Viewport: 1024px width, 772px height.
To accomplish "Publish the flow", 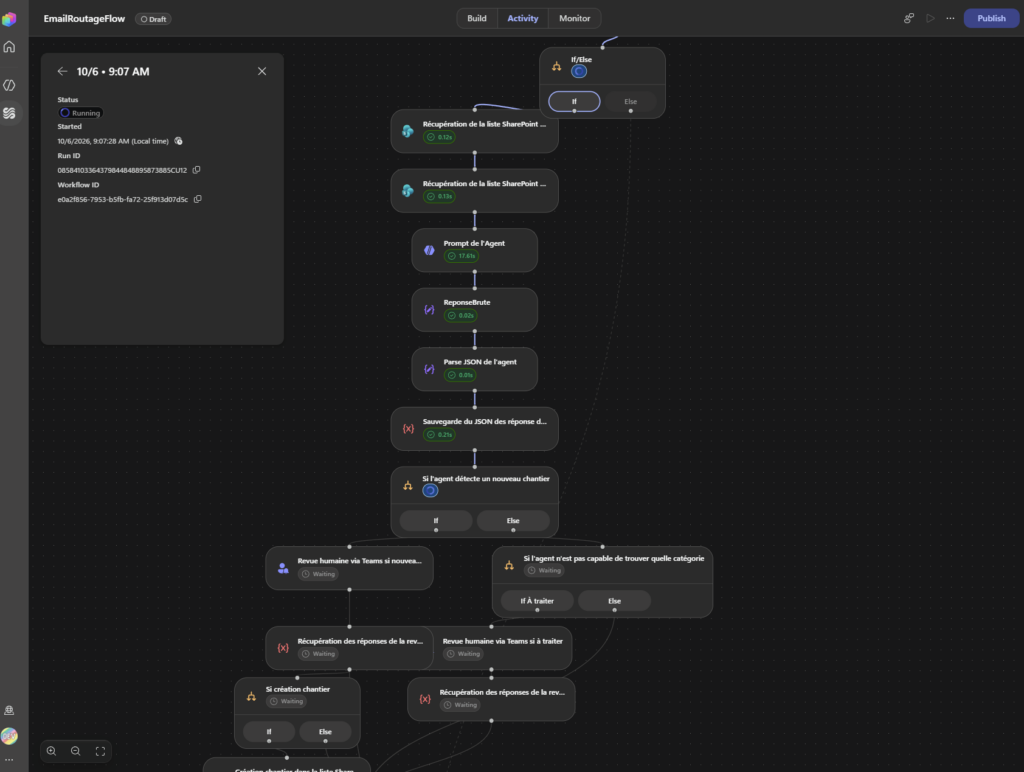I will click(x=991, y=18).
